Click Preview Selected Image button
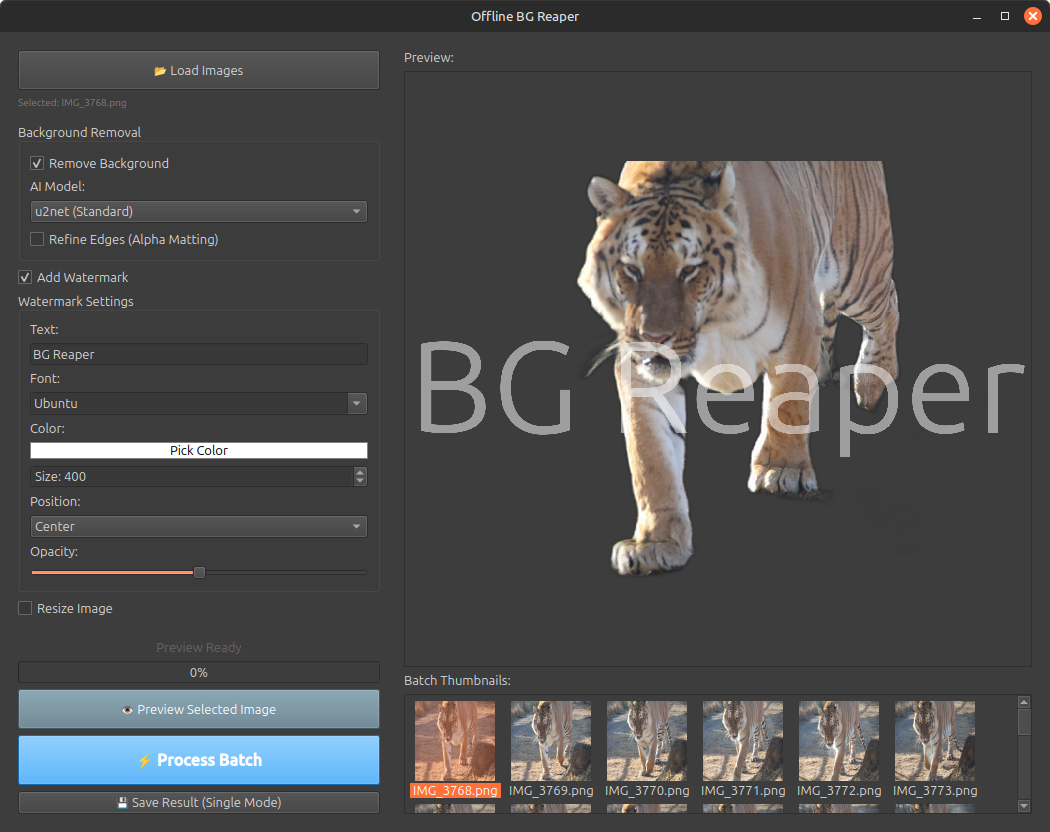 click(x=199, y=709)
